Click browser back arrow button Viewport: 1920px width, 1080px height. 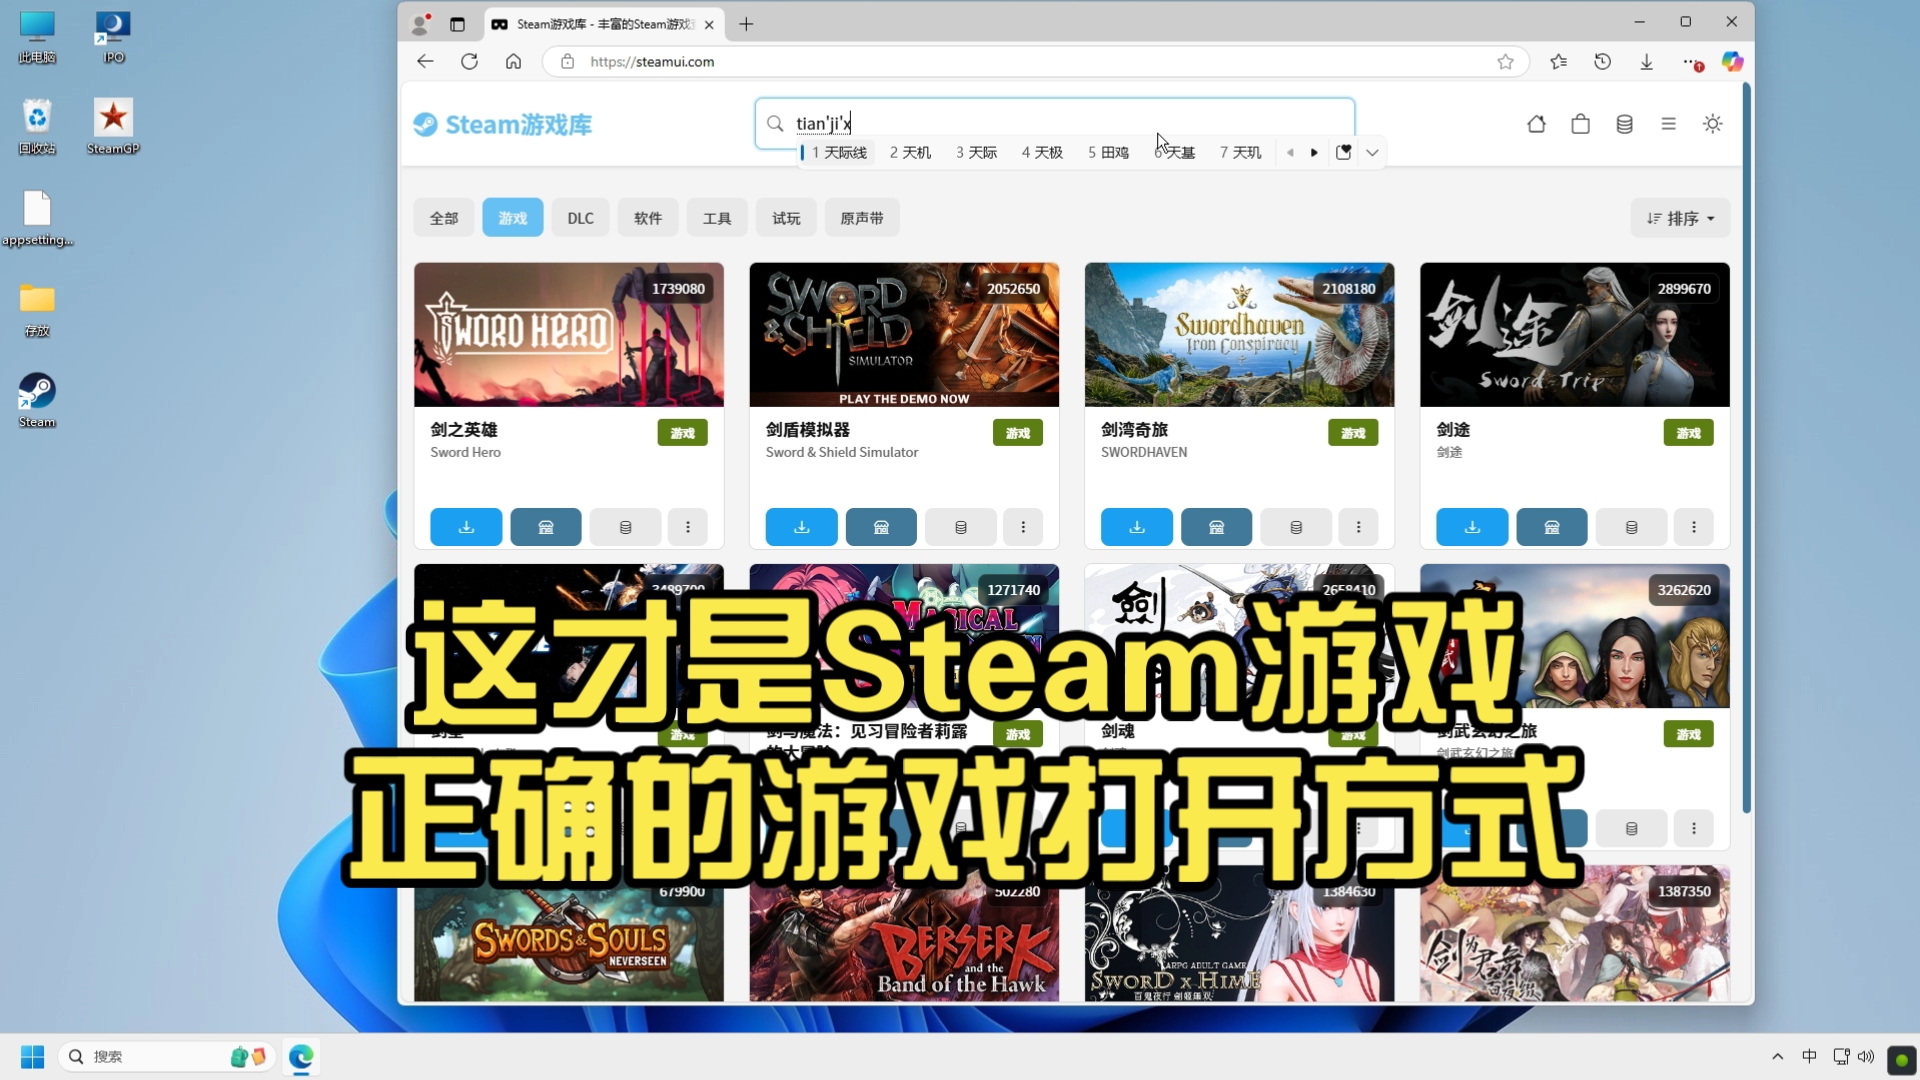425,61
